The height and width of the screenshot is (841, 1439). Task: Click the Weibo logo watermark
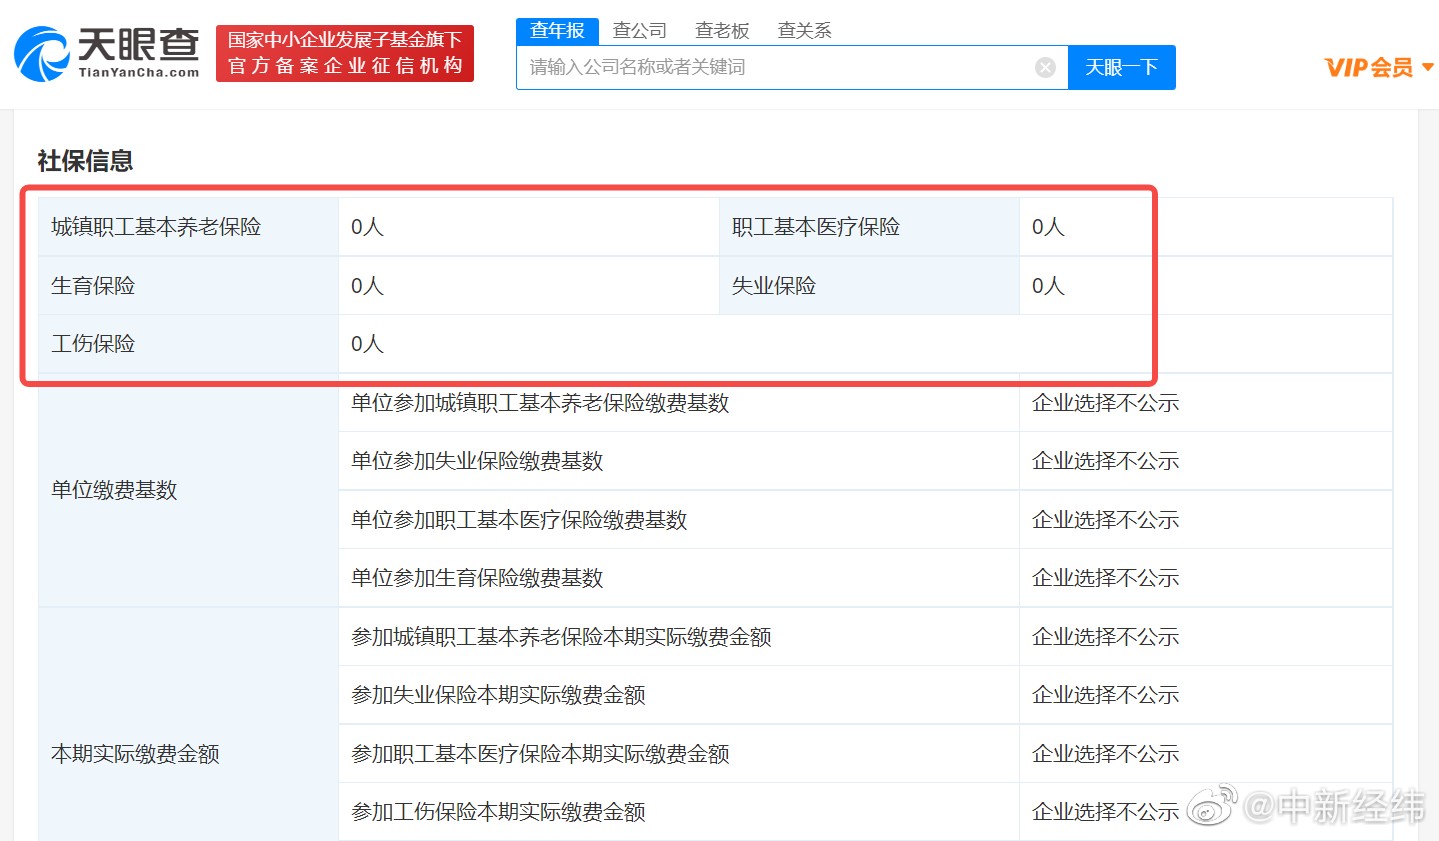[x=1212, y=805]
